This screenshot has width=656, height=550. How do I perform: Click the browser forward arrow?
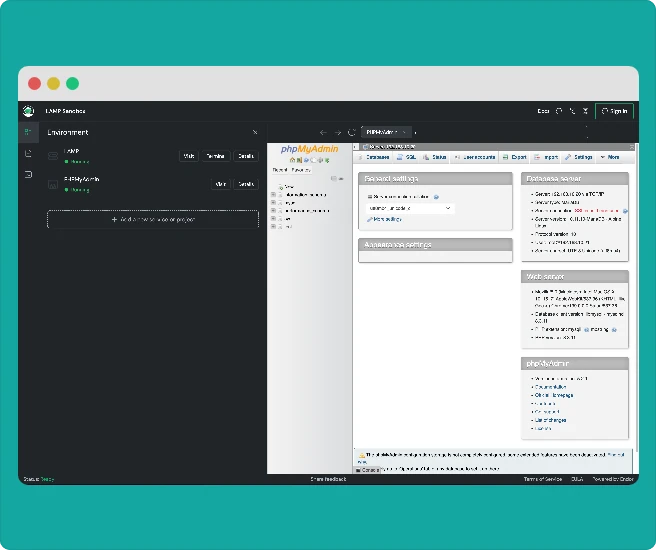[338, 132]
